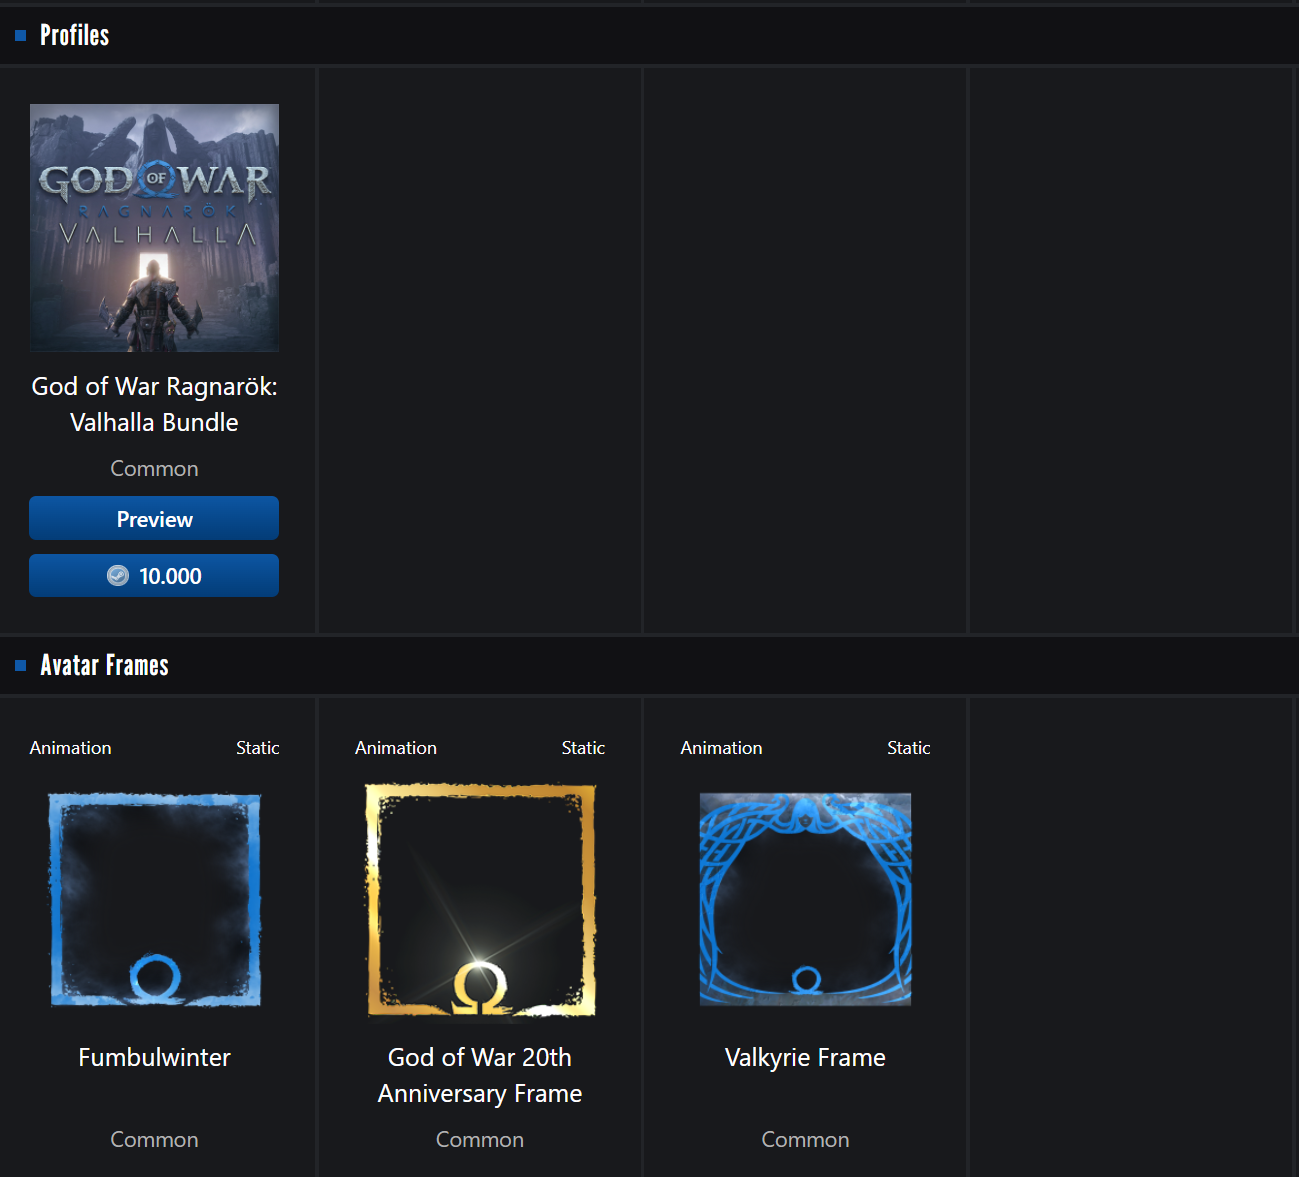Select the Valkyrie Frame image
1299x1177 pixels.
click(805, 899)
